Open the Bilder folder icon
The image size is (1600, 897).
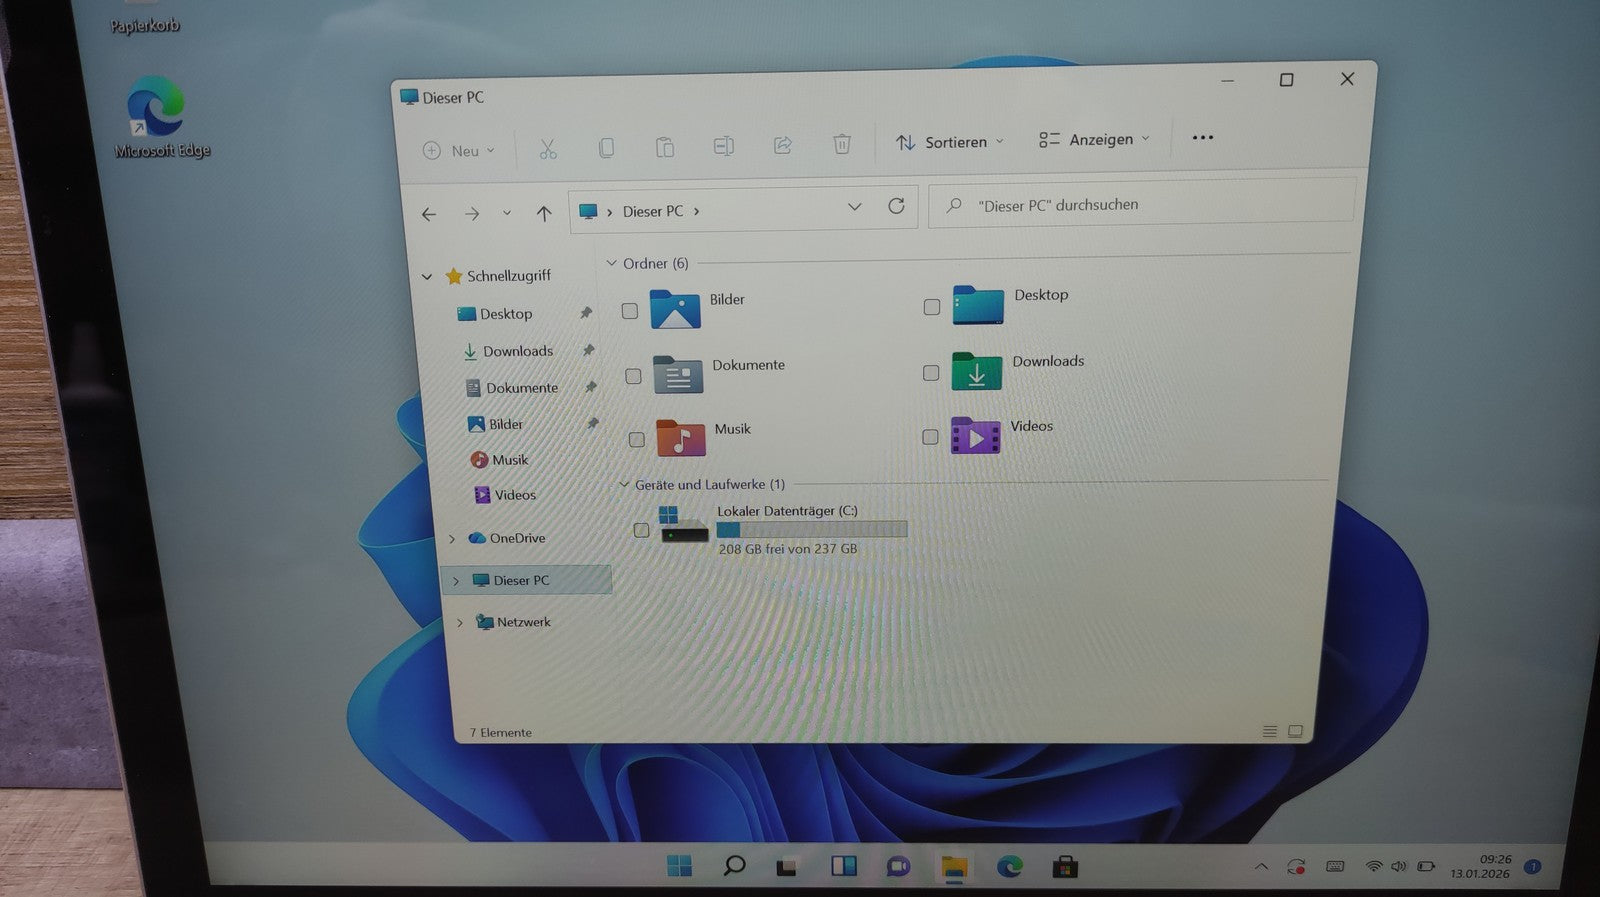click(675, 309)
